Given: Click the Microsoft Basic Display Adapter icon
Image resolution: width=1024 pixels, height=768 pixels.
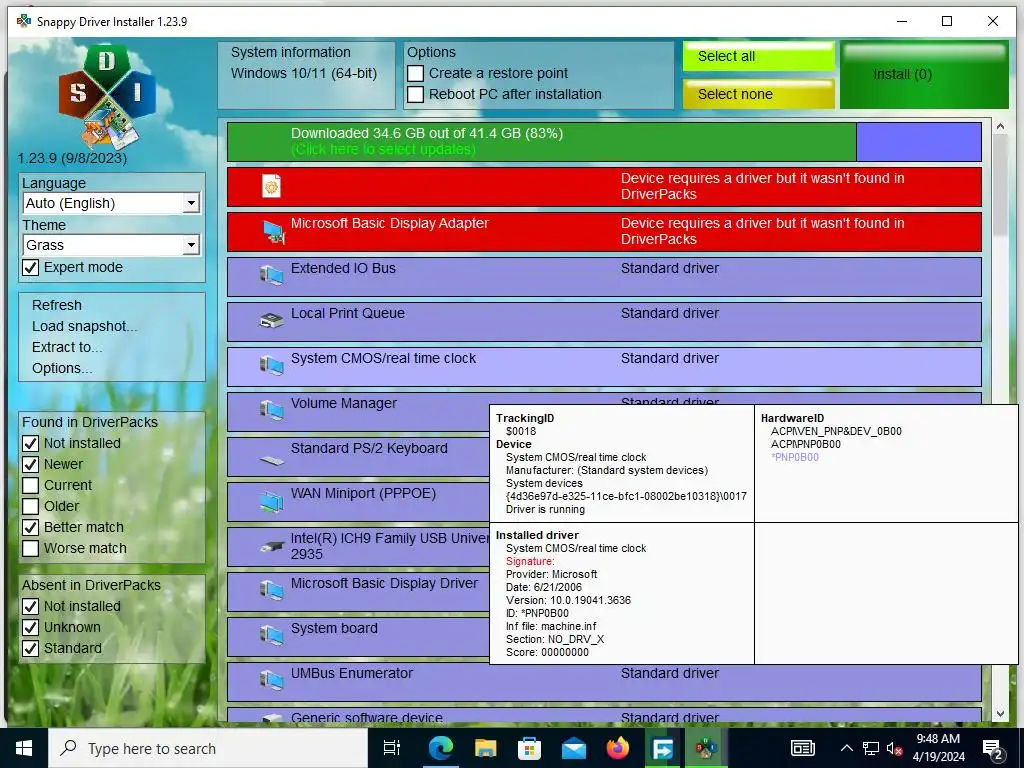Looking at the screenshot, I should coord(272,232).
